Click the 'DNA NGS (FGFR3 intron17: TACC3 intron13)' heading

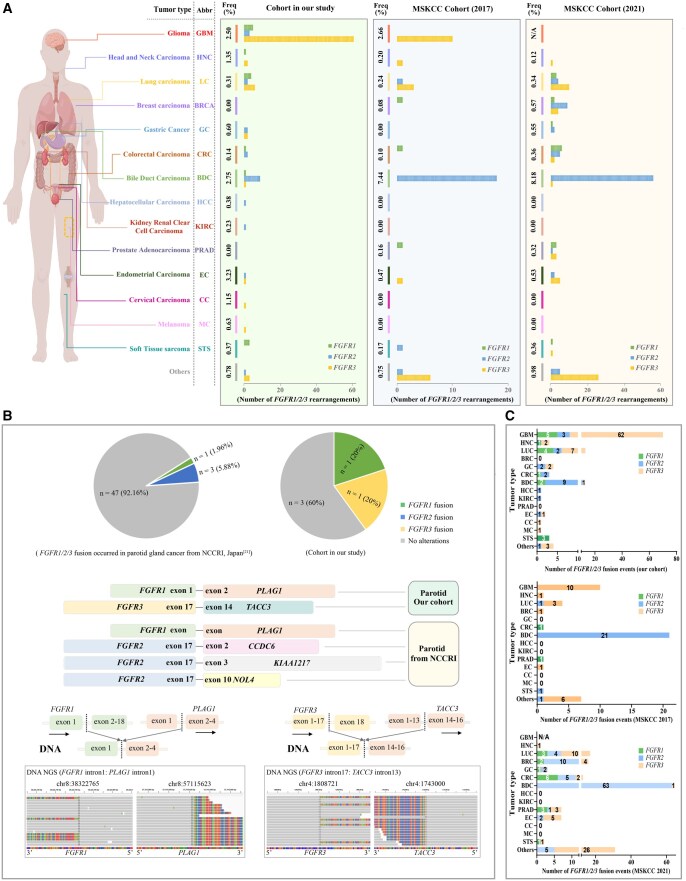(334, 773)
